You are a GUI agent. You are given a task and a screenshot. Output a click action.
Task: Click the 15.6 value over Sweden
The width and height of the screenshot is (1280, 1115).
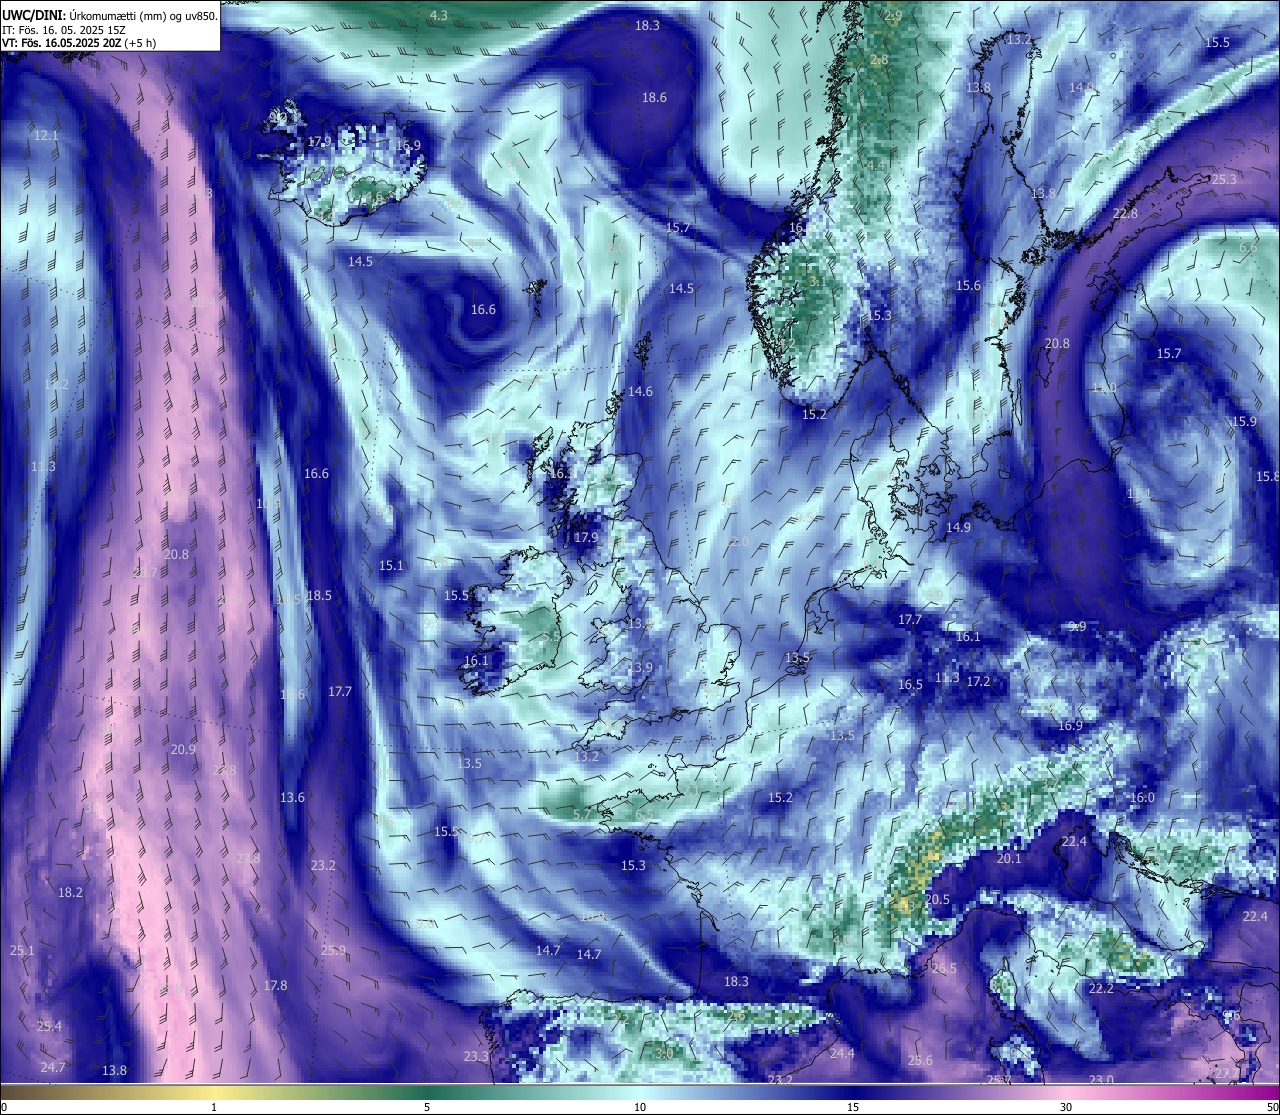968,285
